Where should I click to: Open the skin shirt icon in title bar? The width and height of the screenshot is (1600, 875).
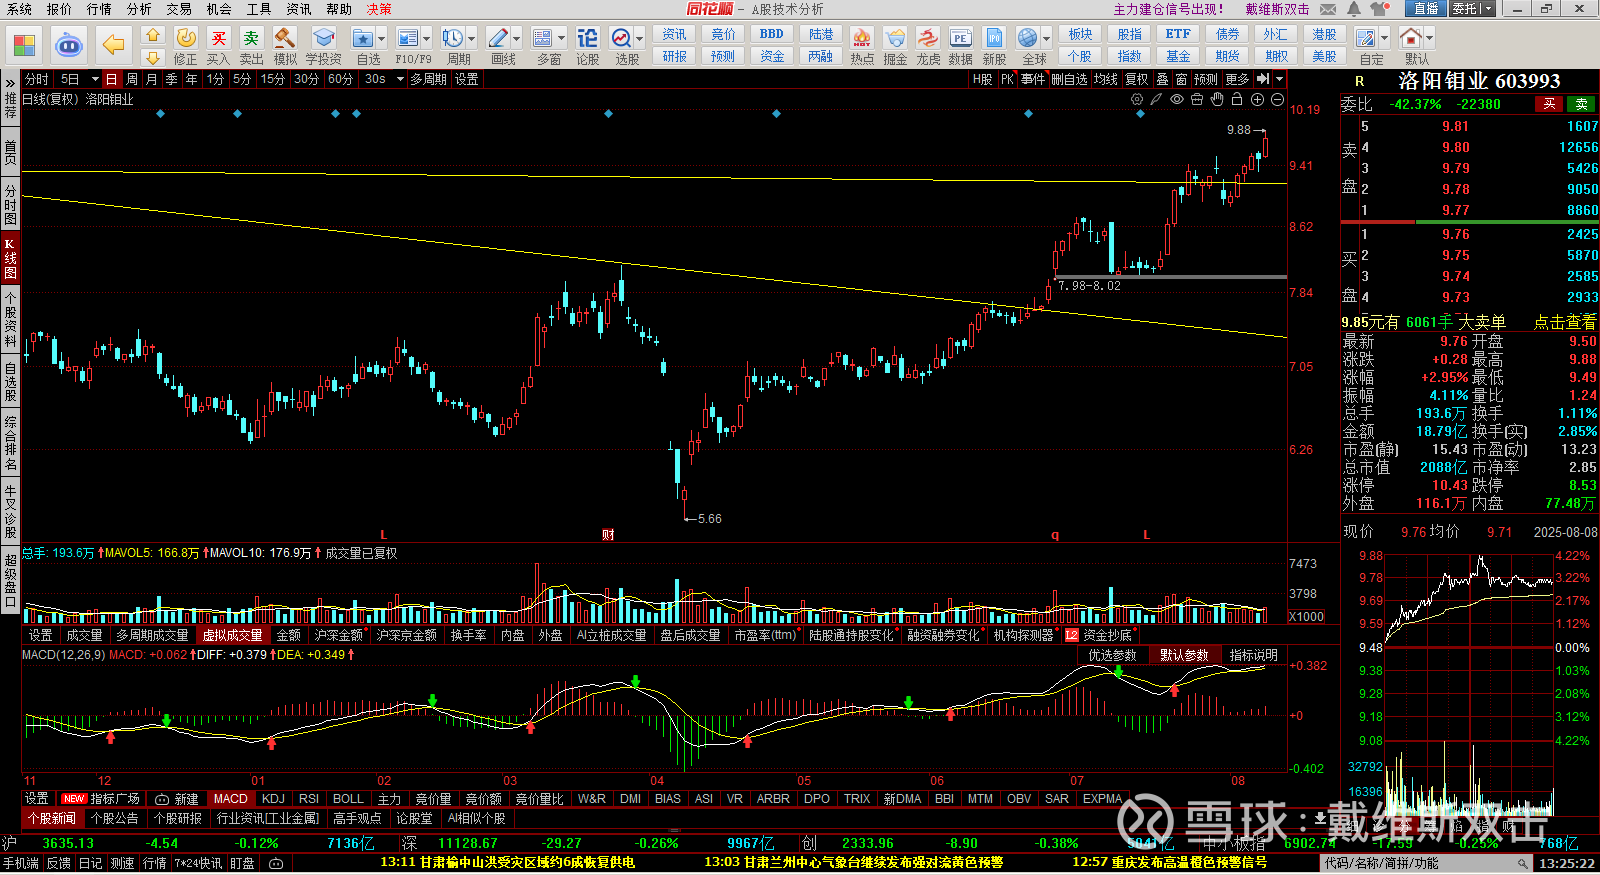point(1380,9)
